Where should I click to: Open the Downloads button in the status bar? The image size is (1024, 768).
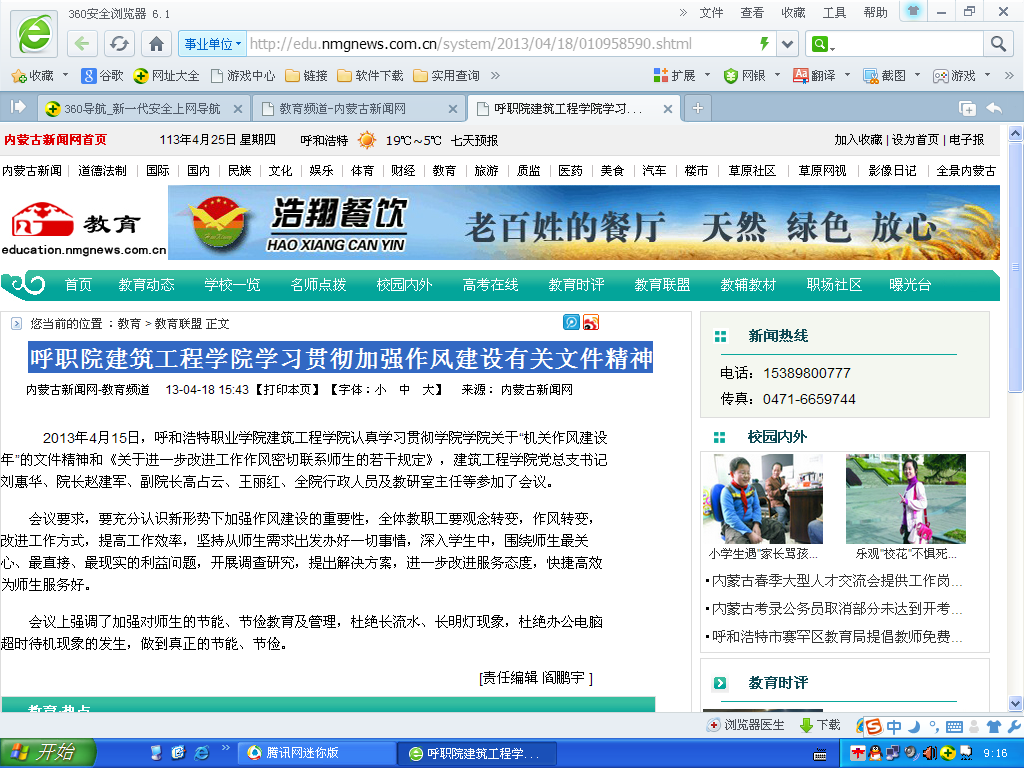point(820,725)
